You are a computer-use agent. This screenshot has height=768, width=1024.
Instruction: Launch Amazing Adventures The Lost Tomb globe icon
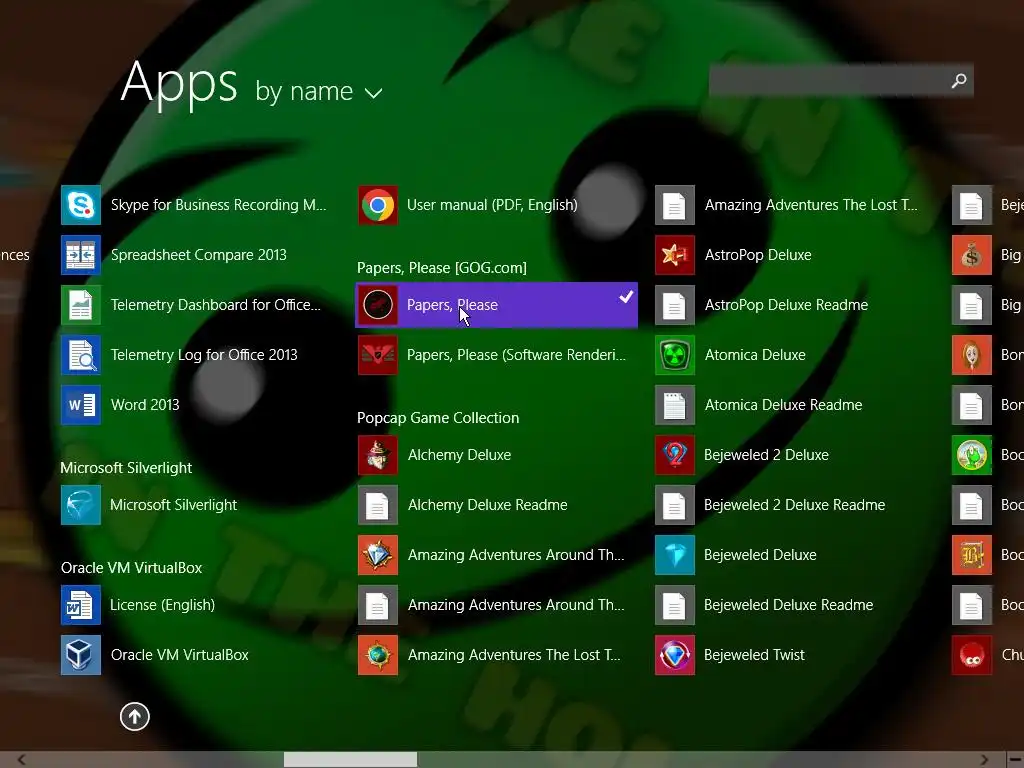(377, 655)
